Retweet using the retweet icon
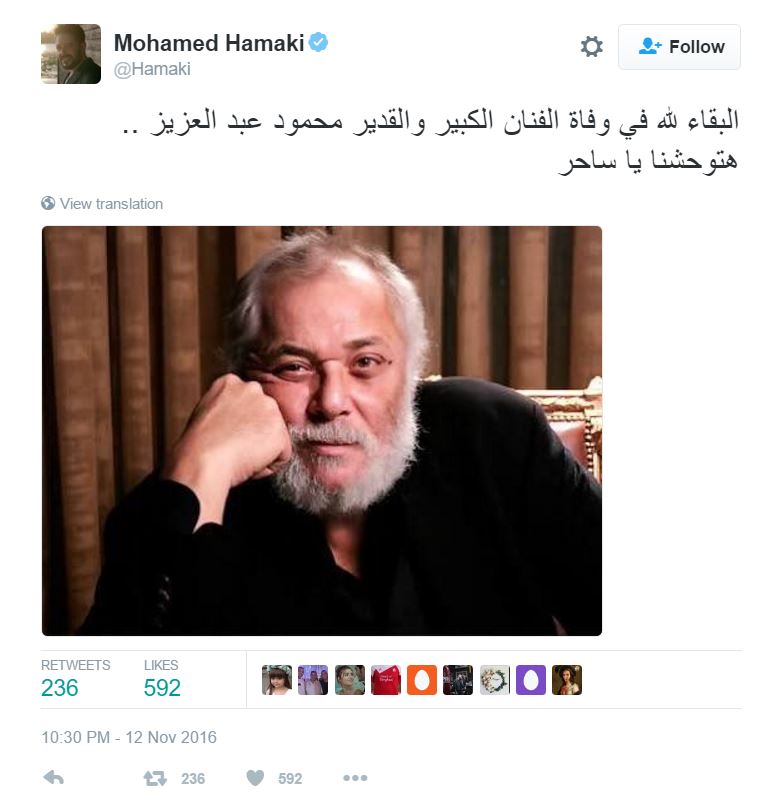 pos(155,778)
